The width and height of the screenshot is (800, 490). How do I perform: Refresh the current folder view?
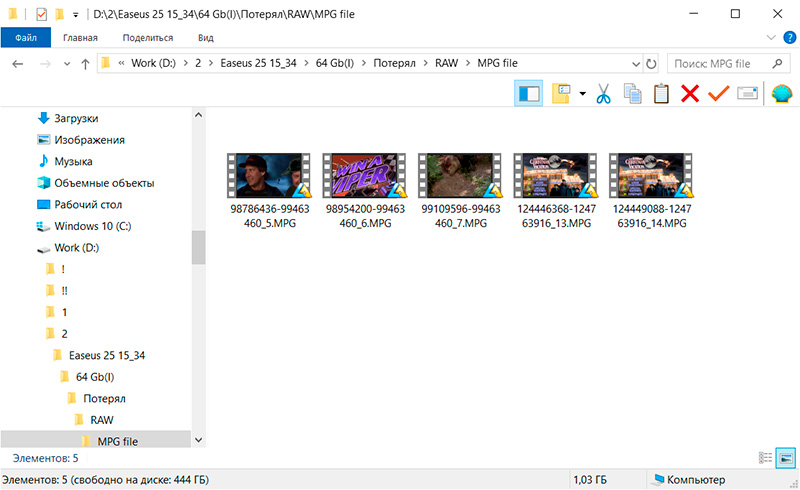[652, 64]
